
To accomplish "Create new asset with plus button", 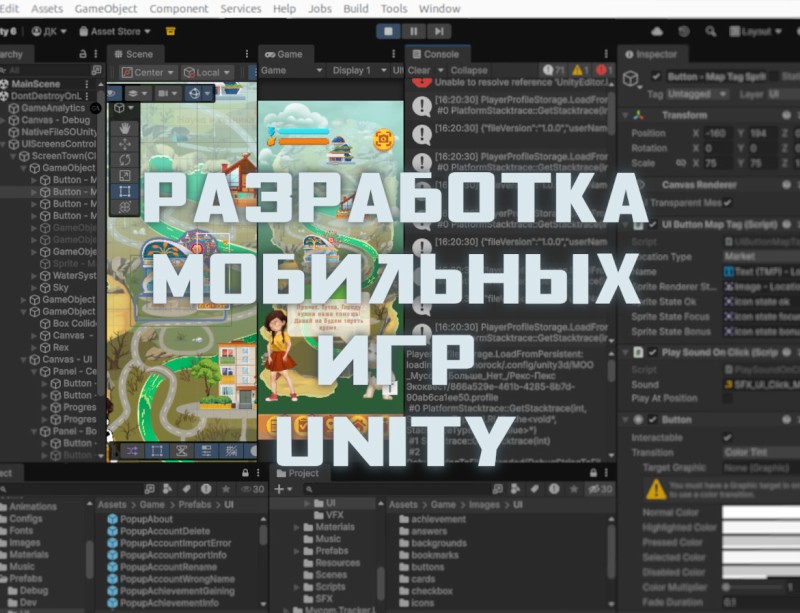I will coord(282,489).
